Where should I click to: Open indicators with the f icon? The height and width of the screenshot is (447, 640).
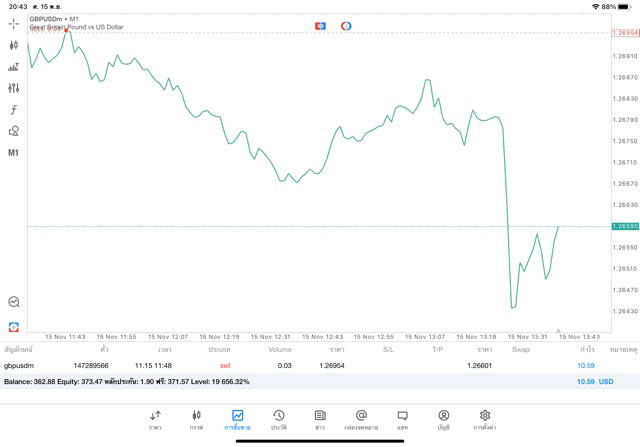(14, 109)
